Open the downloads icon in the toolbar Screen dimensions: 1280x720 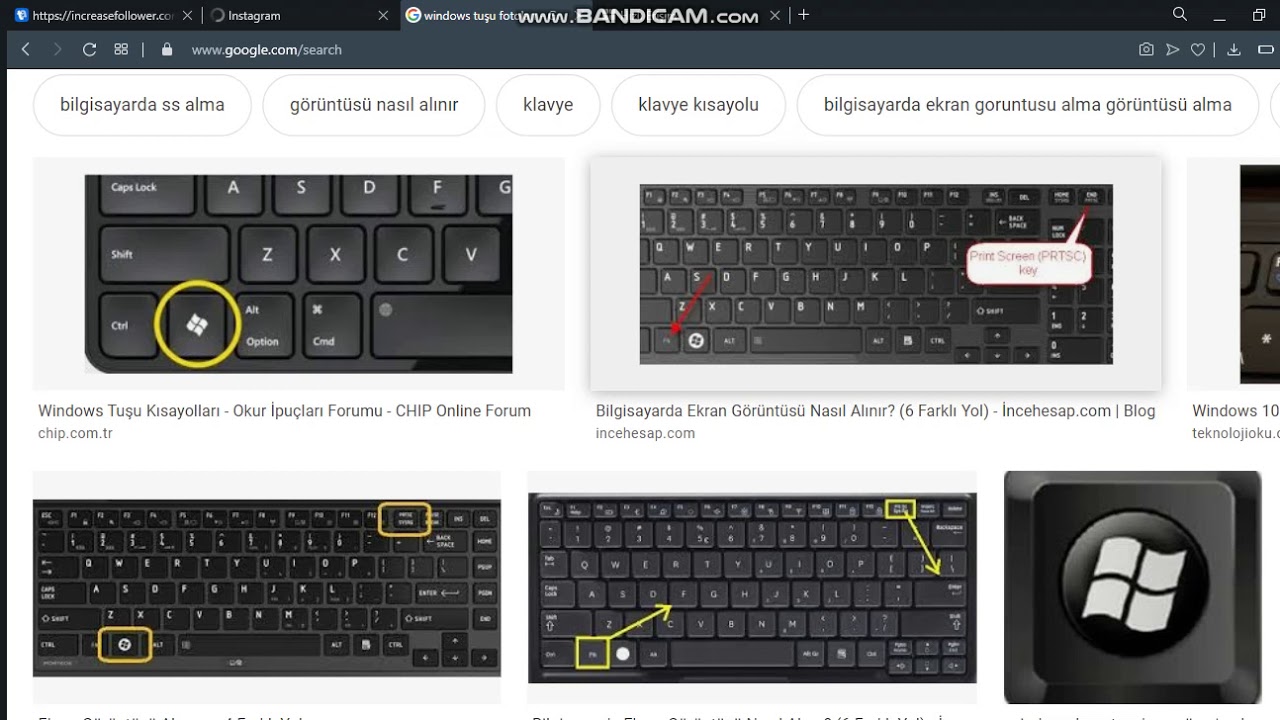click(x=1234, y=49)
